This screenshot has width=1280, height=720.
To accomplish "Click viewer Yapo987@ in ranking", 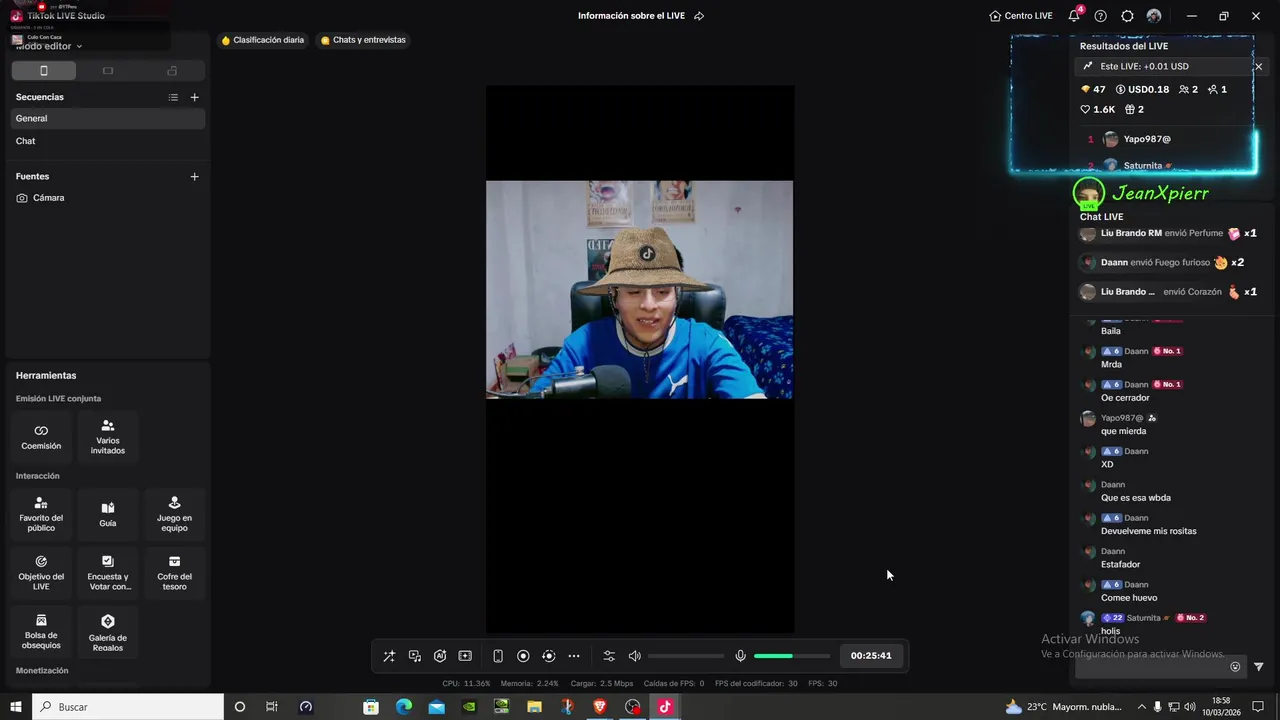I will pyautogui.click(x=1147, y=139).
